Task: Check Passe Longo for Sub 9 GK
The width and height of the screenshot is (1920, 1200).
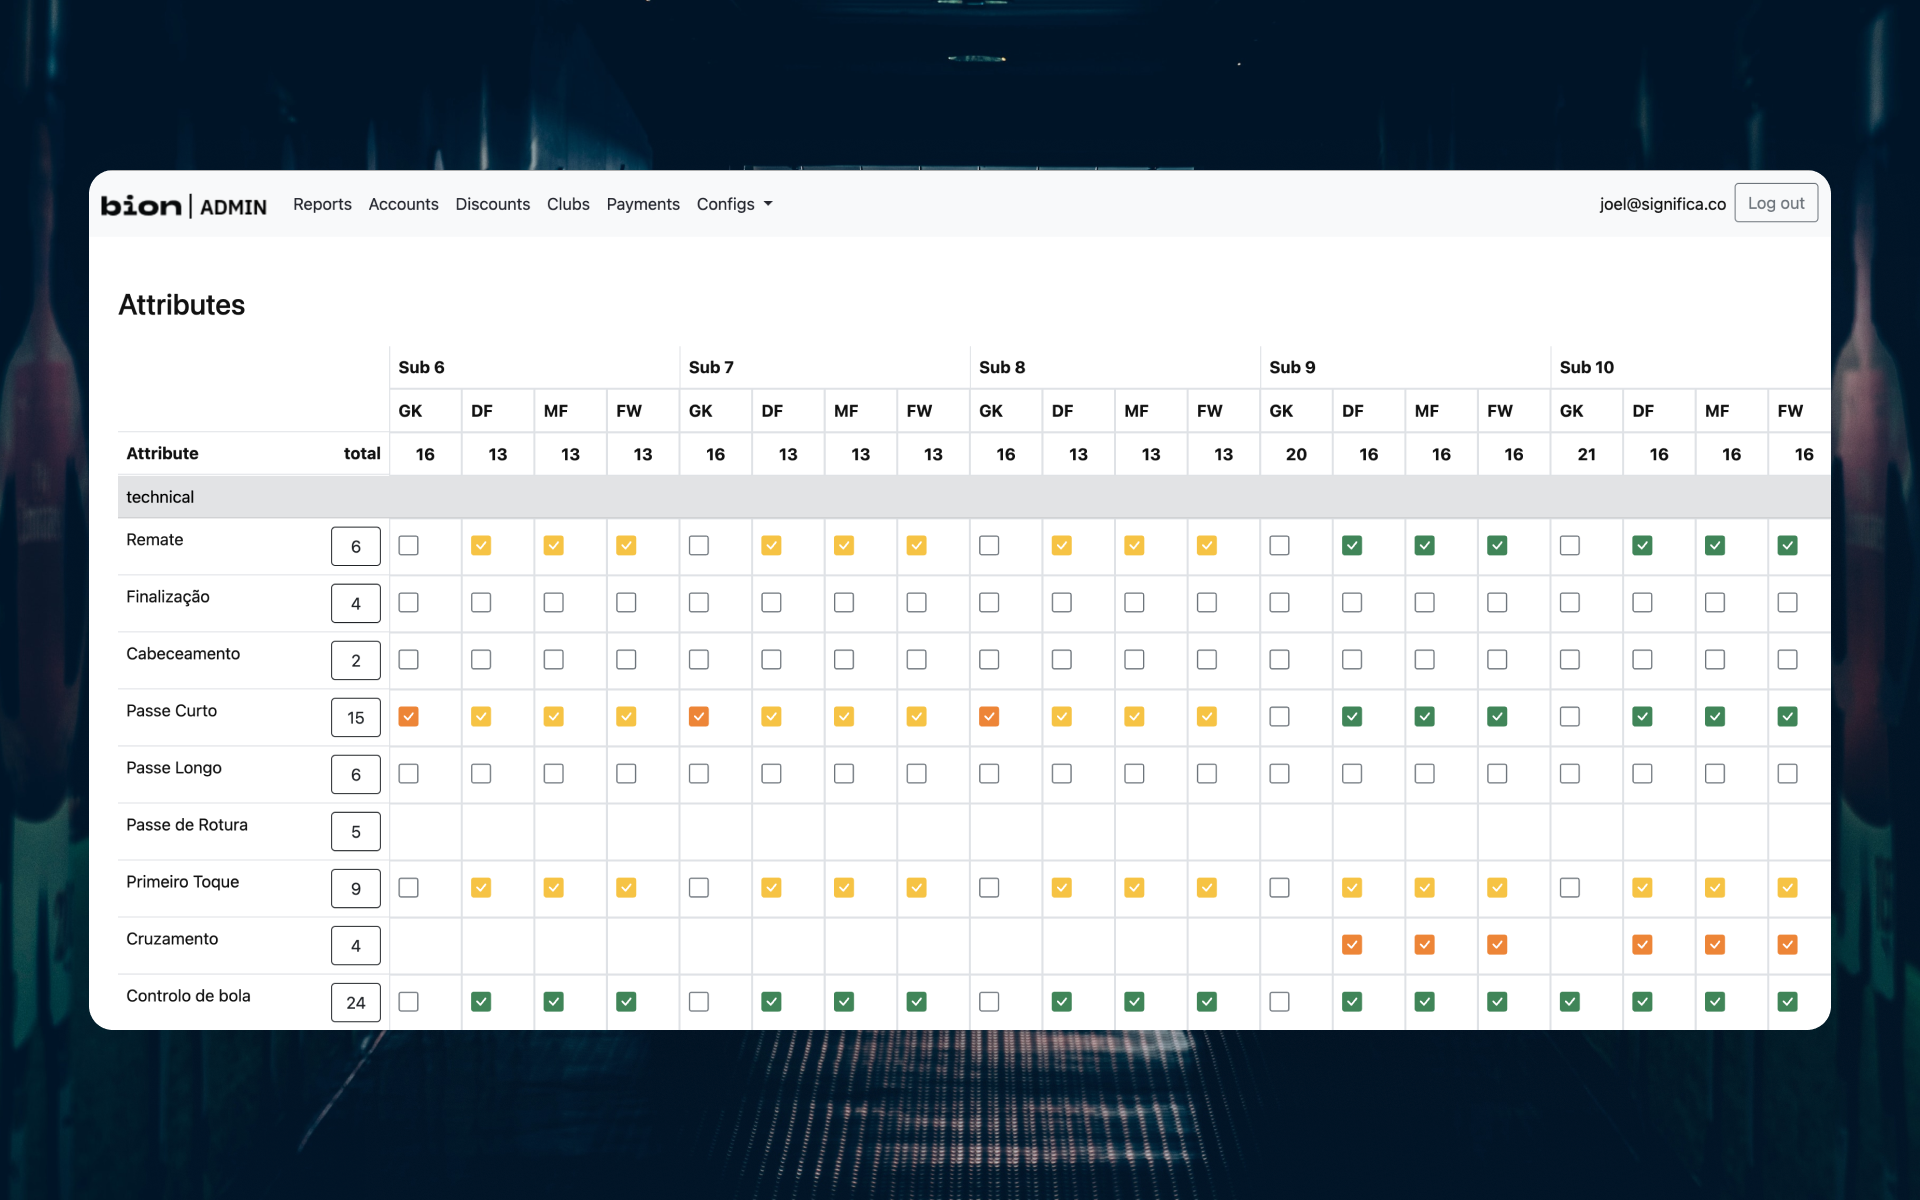Action: [1279, 773]
